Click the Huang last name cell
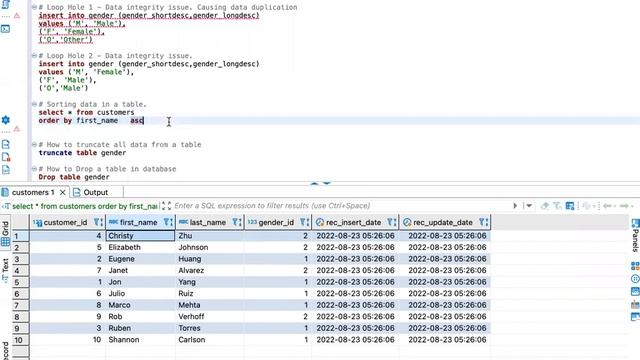Image resolution: width=640 pixels, height=360 pixels. (210, 259)
